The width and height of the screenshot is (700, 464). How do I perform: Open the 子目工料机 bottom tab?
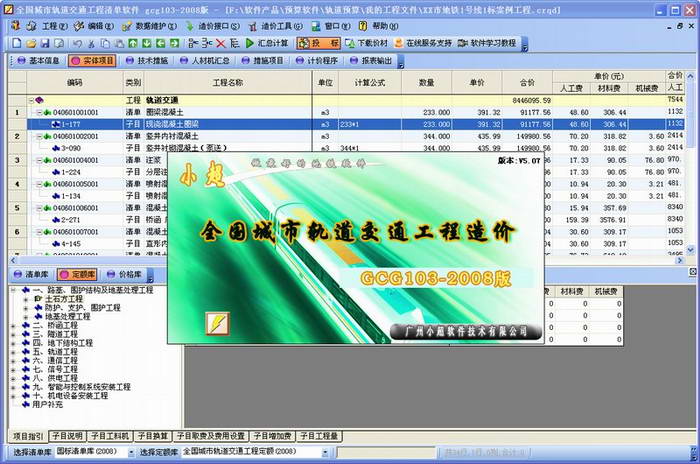point(110,436)
